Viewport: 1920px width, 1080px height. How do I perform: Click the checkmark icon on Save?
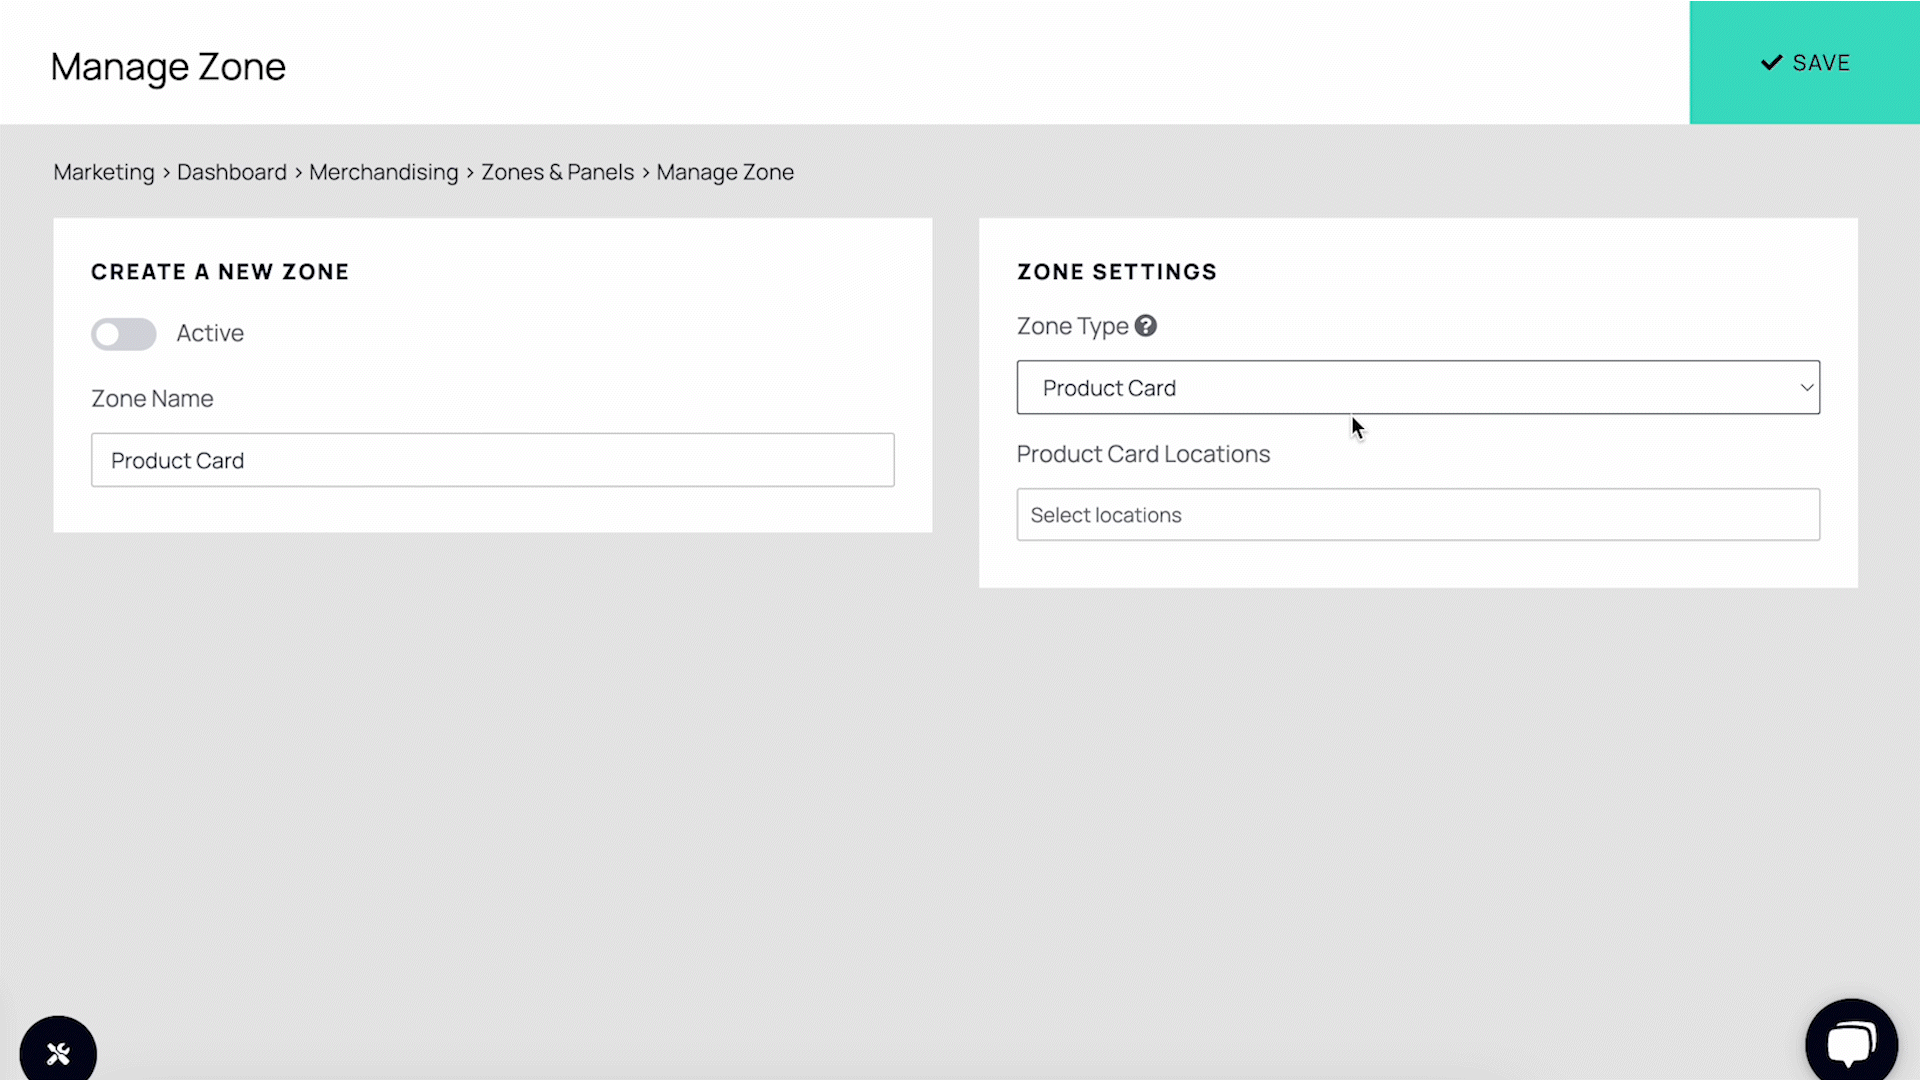pyautogui.click(x=1771, y=63)
